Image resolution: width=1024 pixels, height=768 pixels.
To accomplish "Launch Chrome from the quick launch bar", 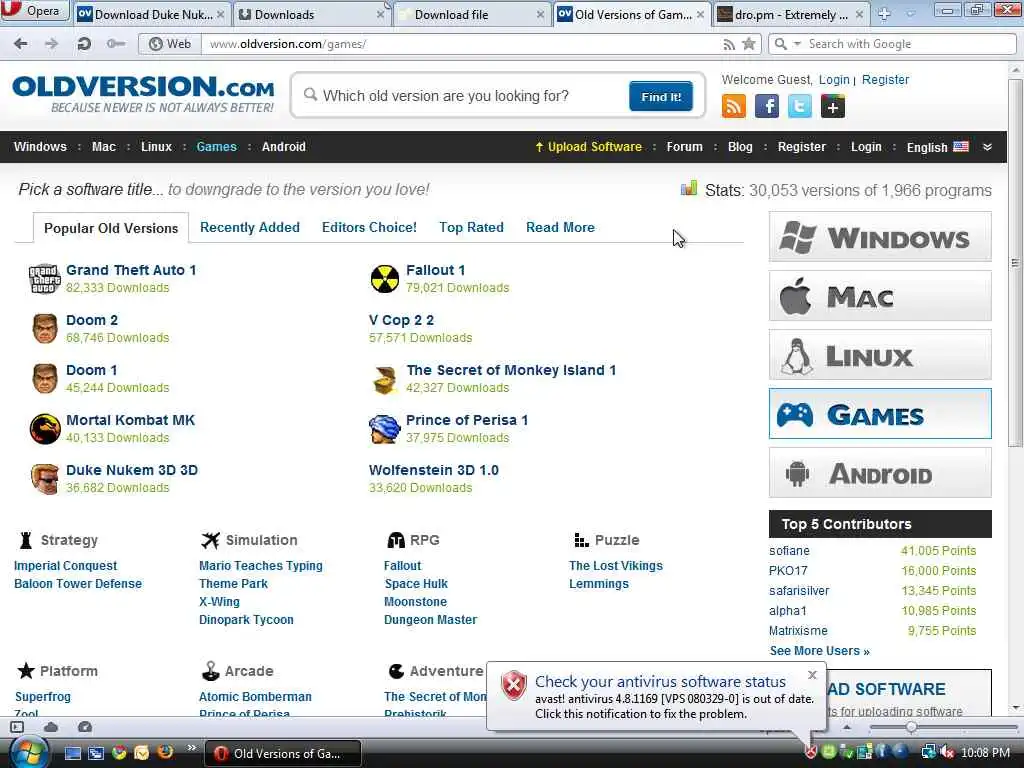I will point(119,753).
